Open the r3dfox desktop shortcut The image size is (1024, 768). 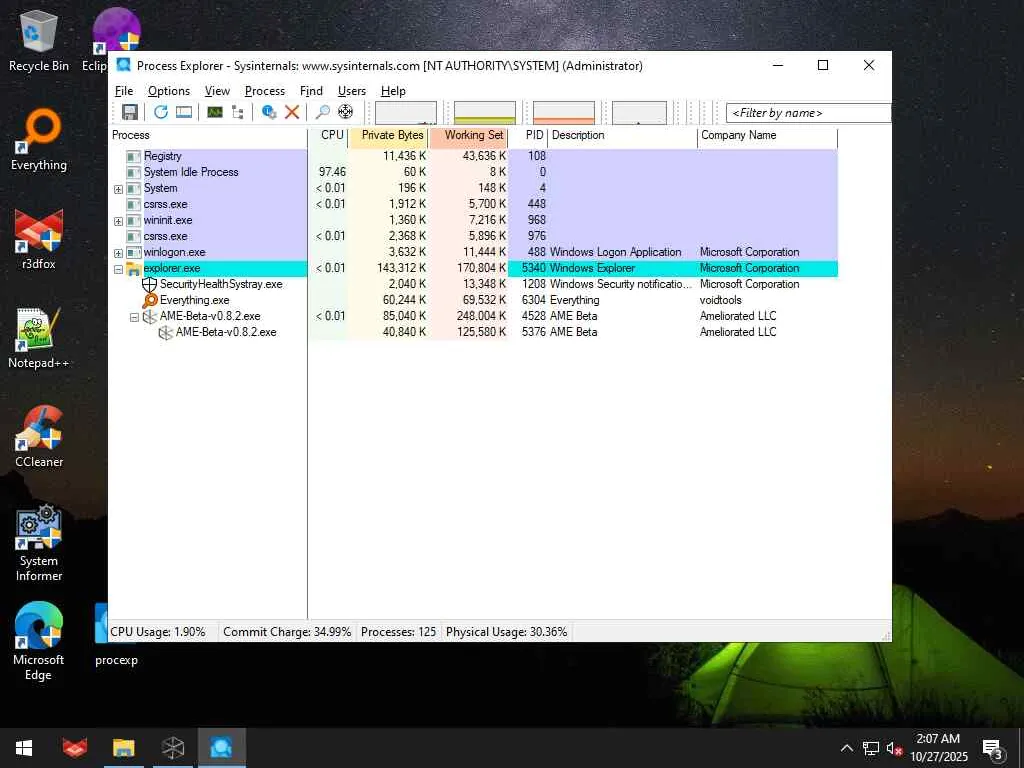tap(39, 239)
